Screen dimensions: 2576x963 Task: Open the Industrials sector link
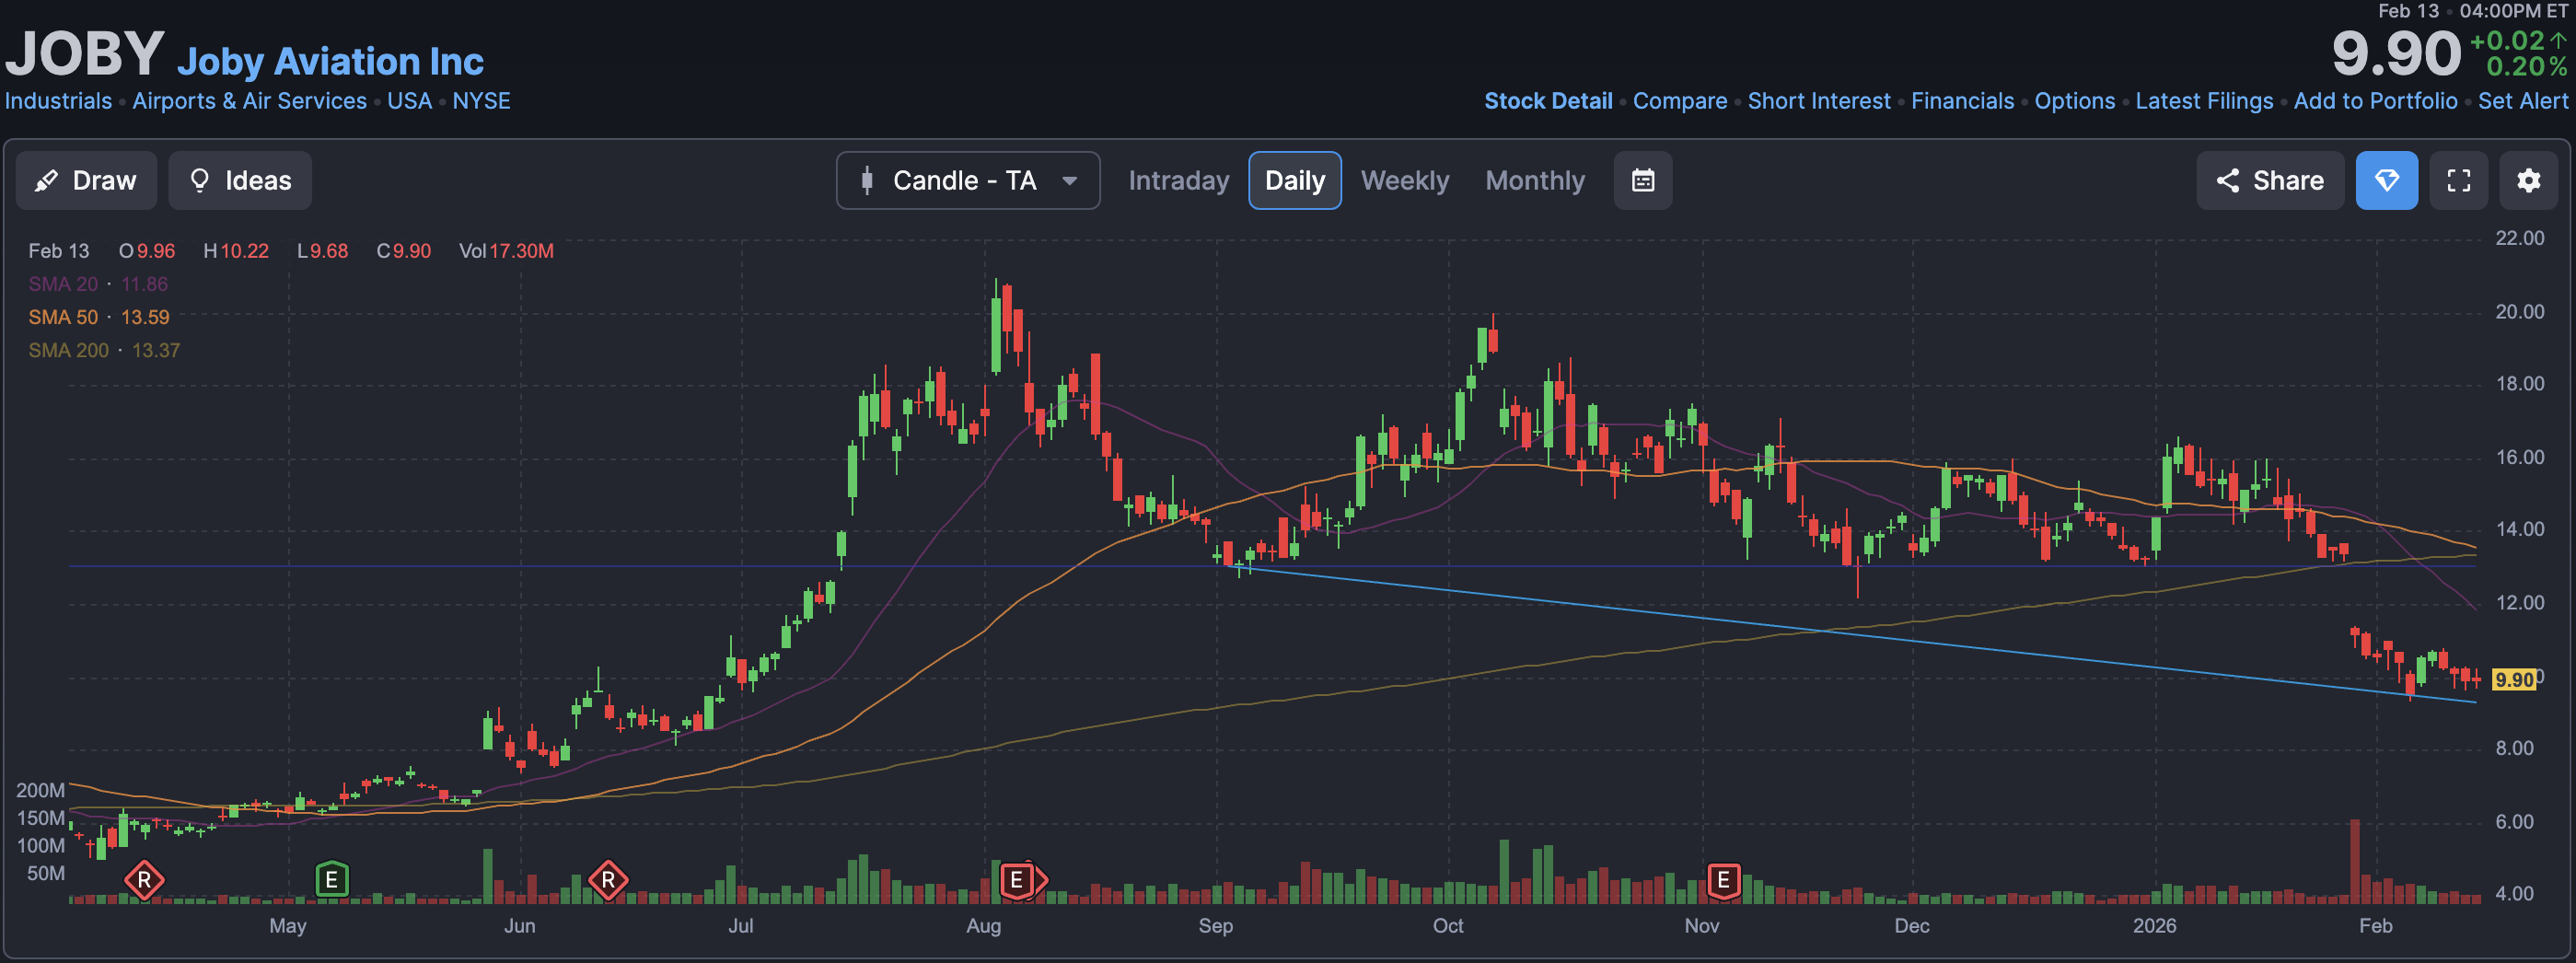[x=58, y=101]
